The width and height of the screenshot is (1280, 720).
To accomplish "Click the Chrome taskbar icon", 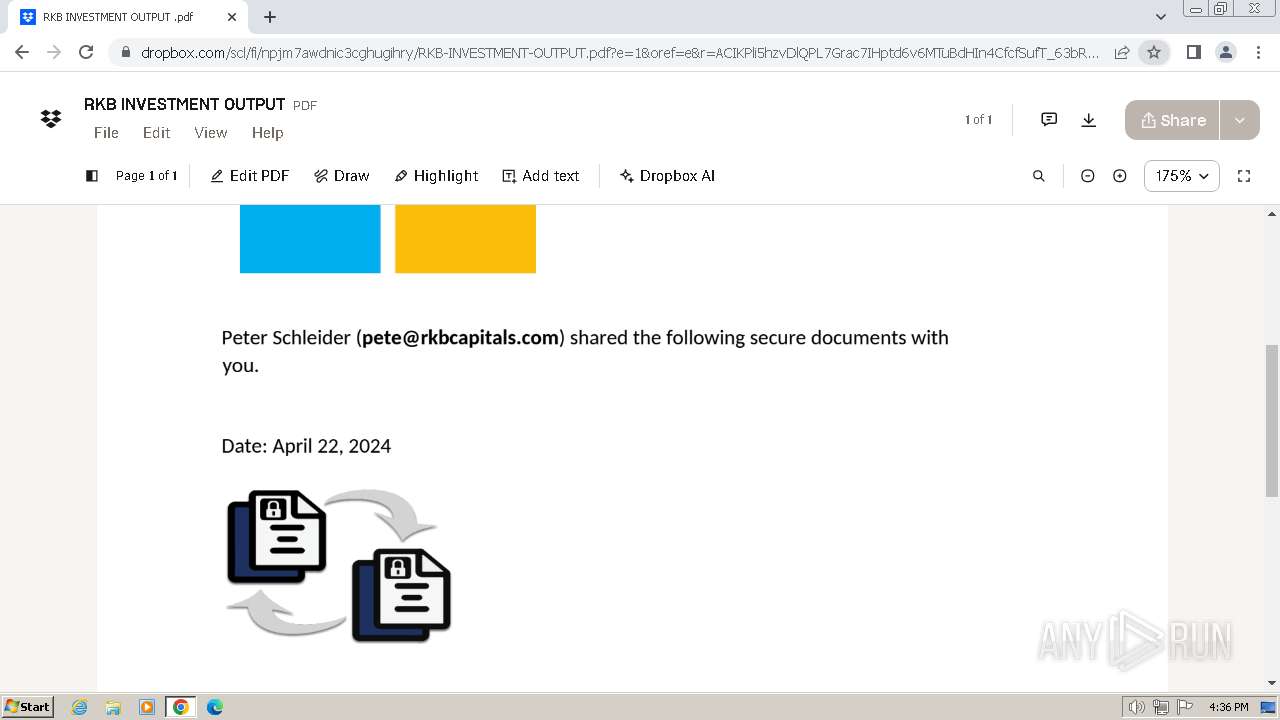I will coord(181,707).
